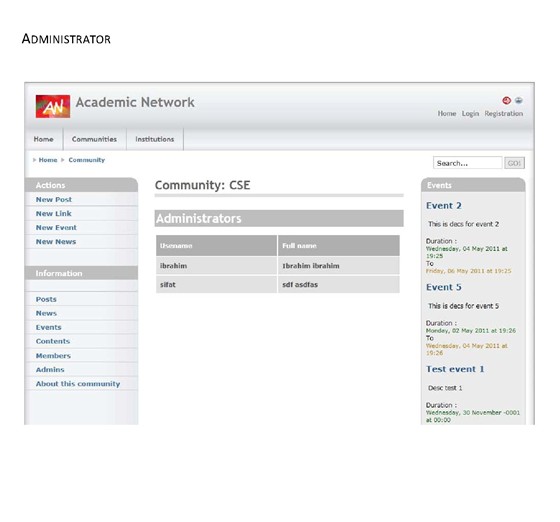This screenshot has width=560, height=522.
Task: Open Posts in Information menu
Action: pyautogui.click(x=46, y=299)
